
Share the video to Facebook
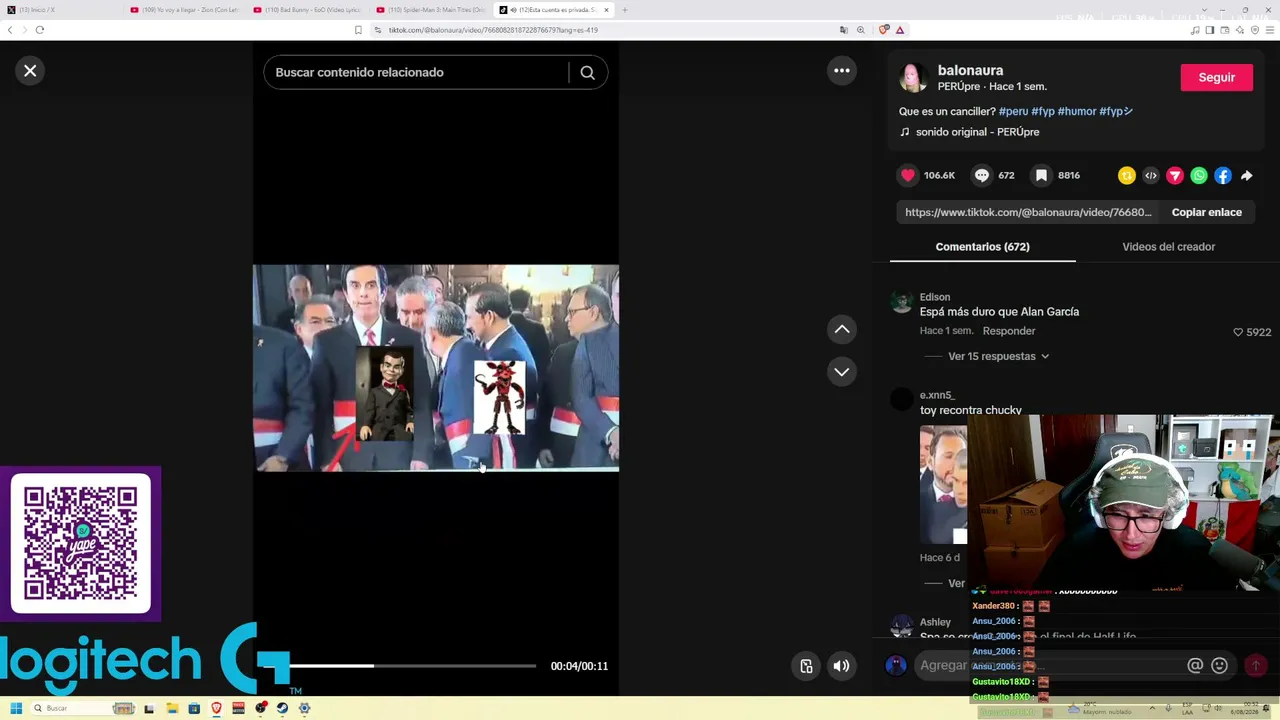1223,176
